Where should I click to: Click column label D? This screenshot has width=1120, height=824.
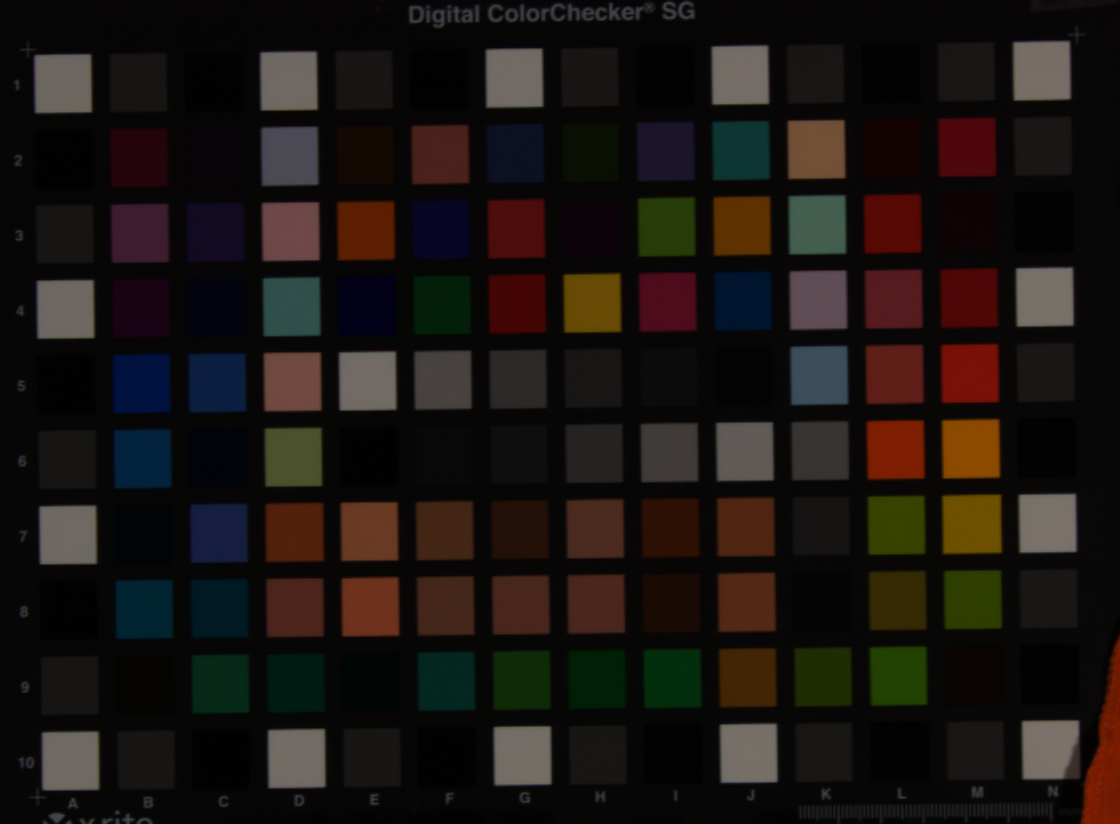tap(299, 800)
